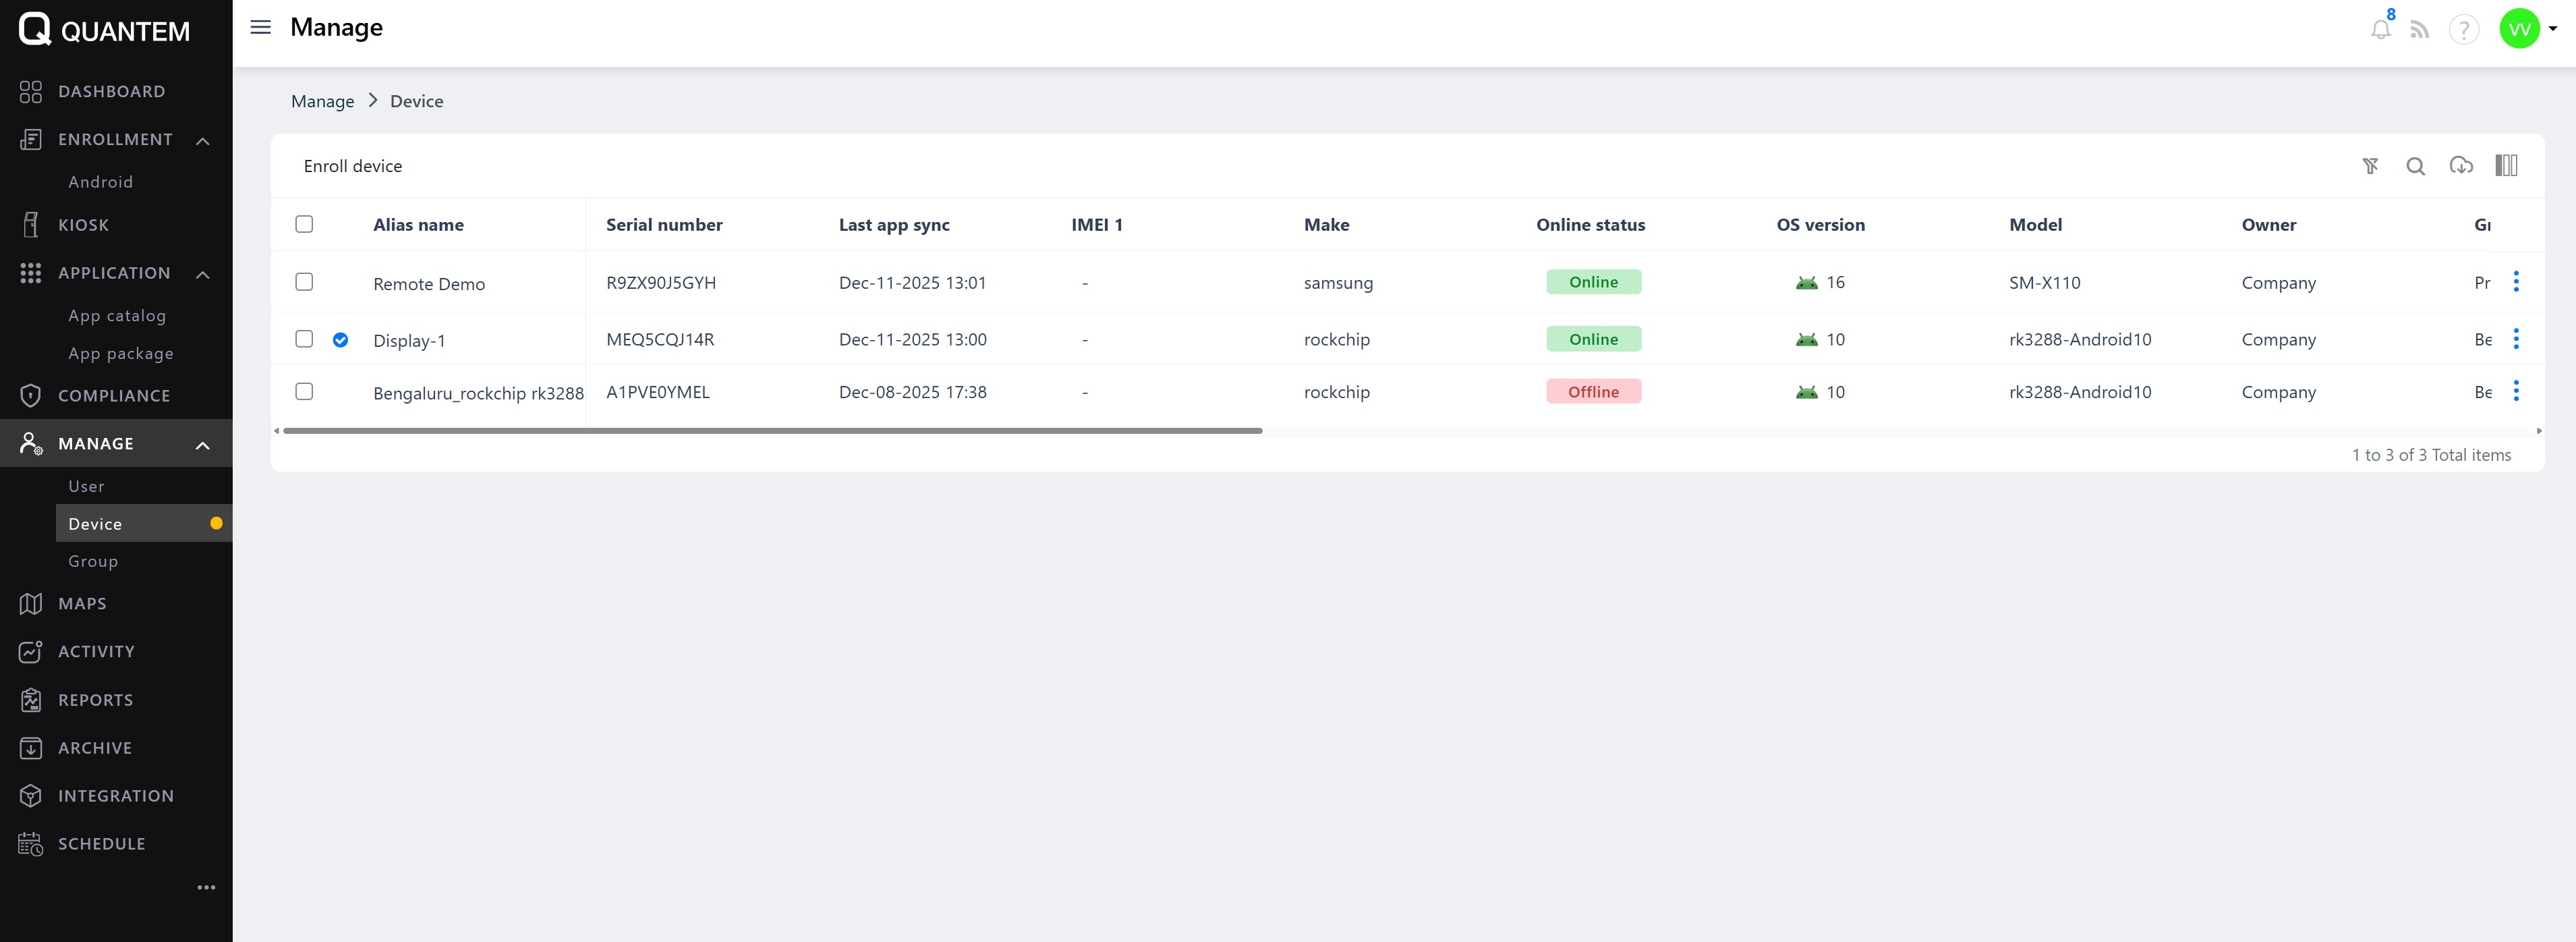
Task: Open the device search icon
Action: coord(2415,166)
